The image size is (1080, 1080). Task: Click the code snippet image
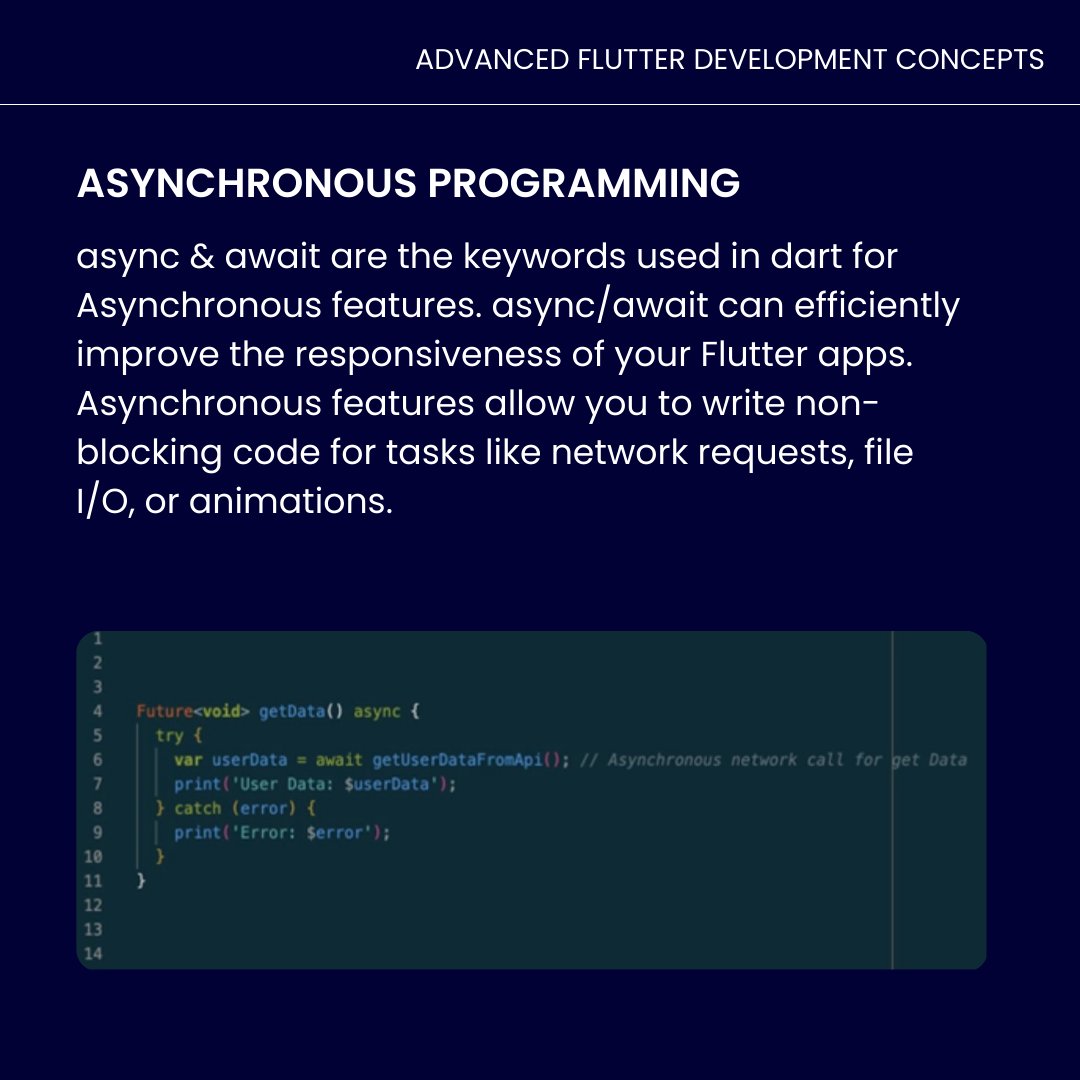pos(531,800)
